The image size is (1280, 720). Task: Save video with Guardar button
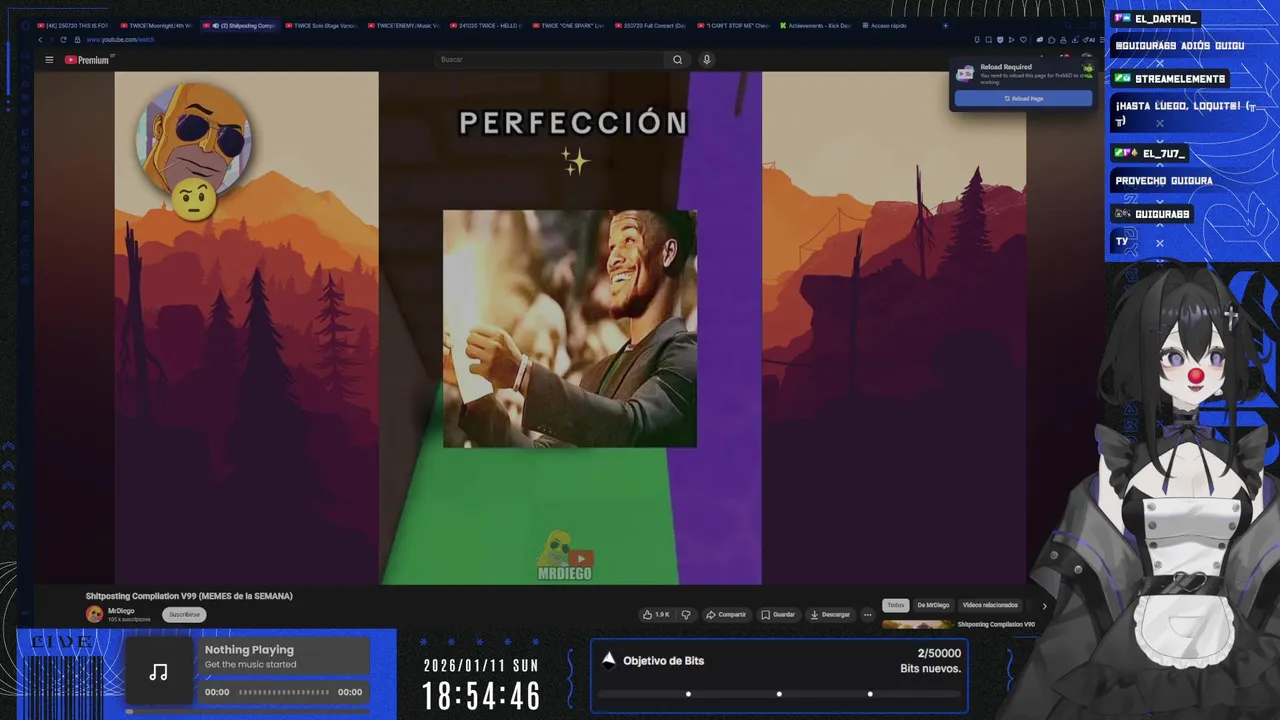778,615
